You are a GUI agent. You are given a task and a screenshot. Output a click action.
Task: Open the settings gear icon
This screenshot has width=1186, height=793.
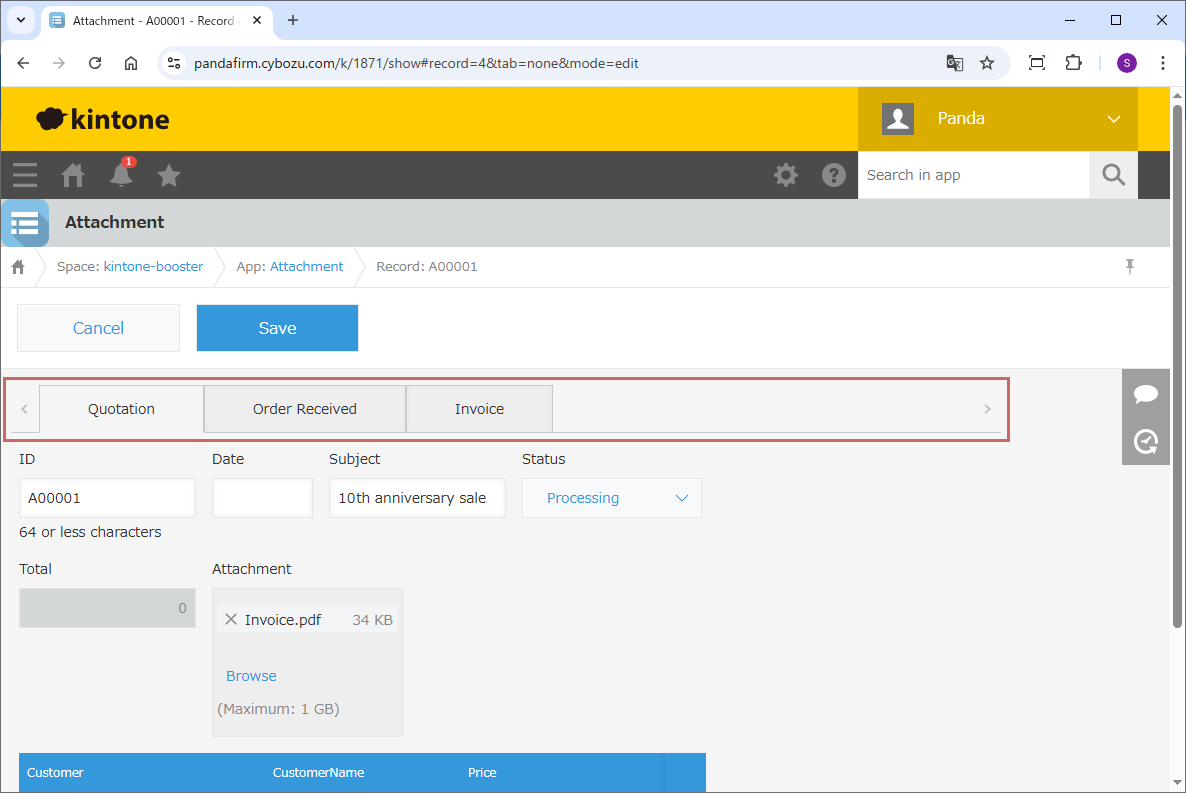point(786,176)
